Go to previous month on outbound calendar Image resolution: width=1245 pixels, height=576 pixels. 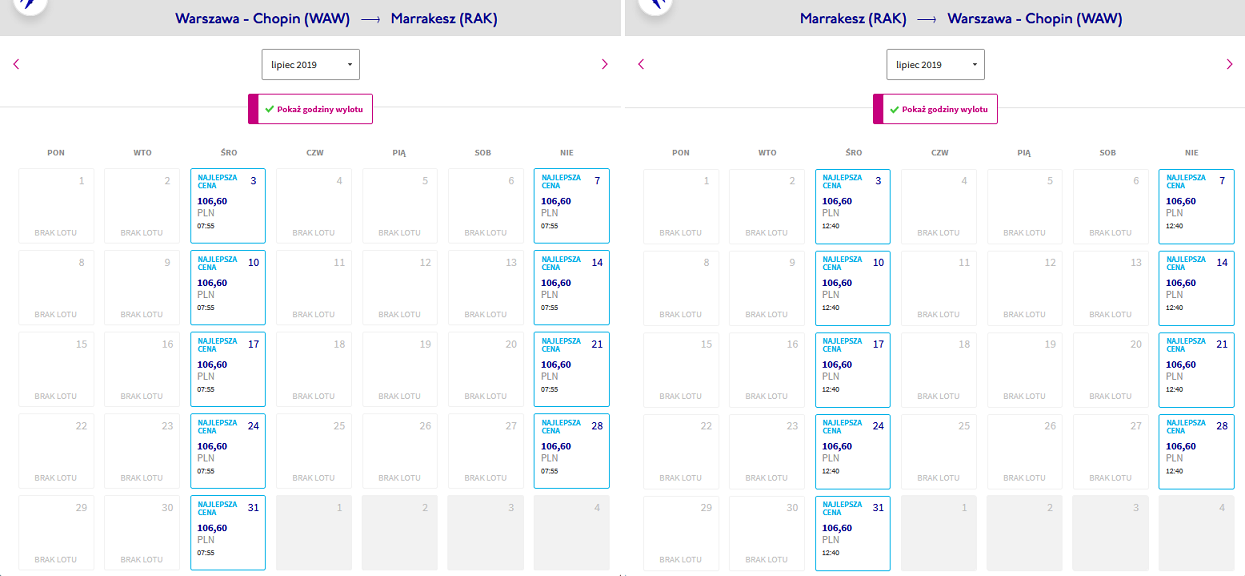[16, 64]
